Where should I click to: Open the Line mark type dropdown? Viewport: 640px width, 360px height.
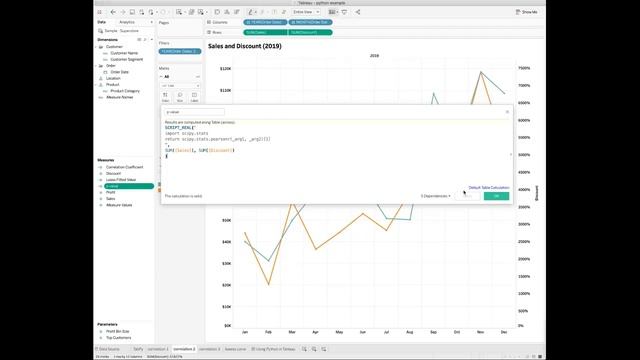tap(180, 86)
